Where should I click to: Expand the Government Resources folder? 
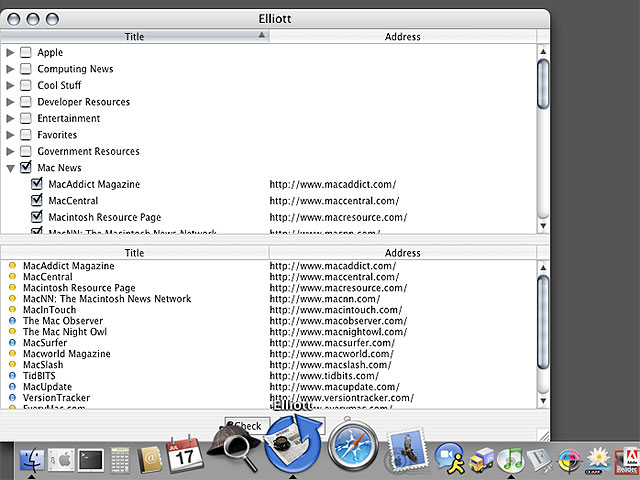point(10,151)
